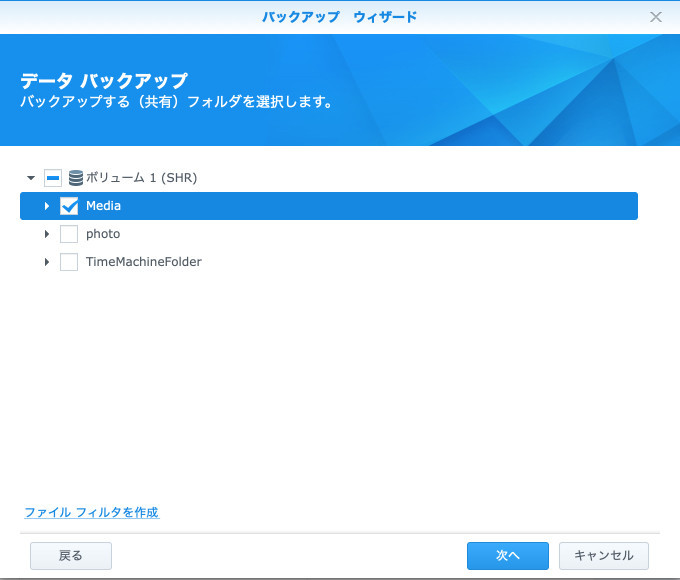Expand the TimeMachineFolder node

coord(47,262)
